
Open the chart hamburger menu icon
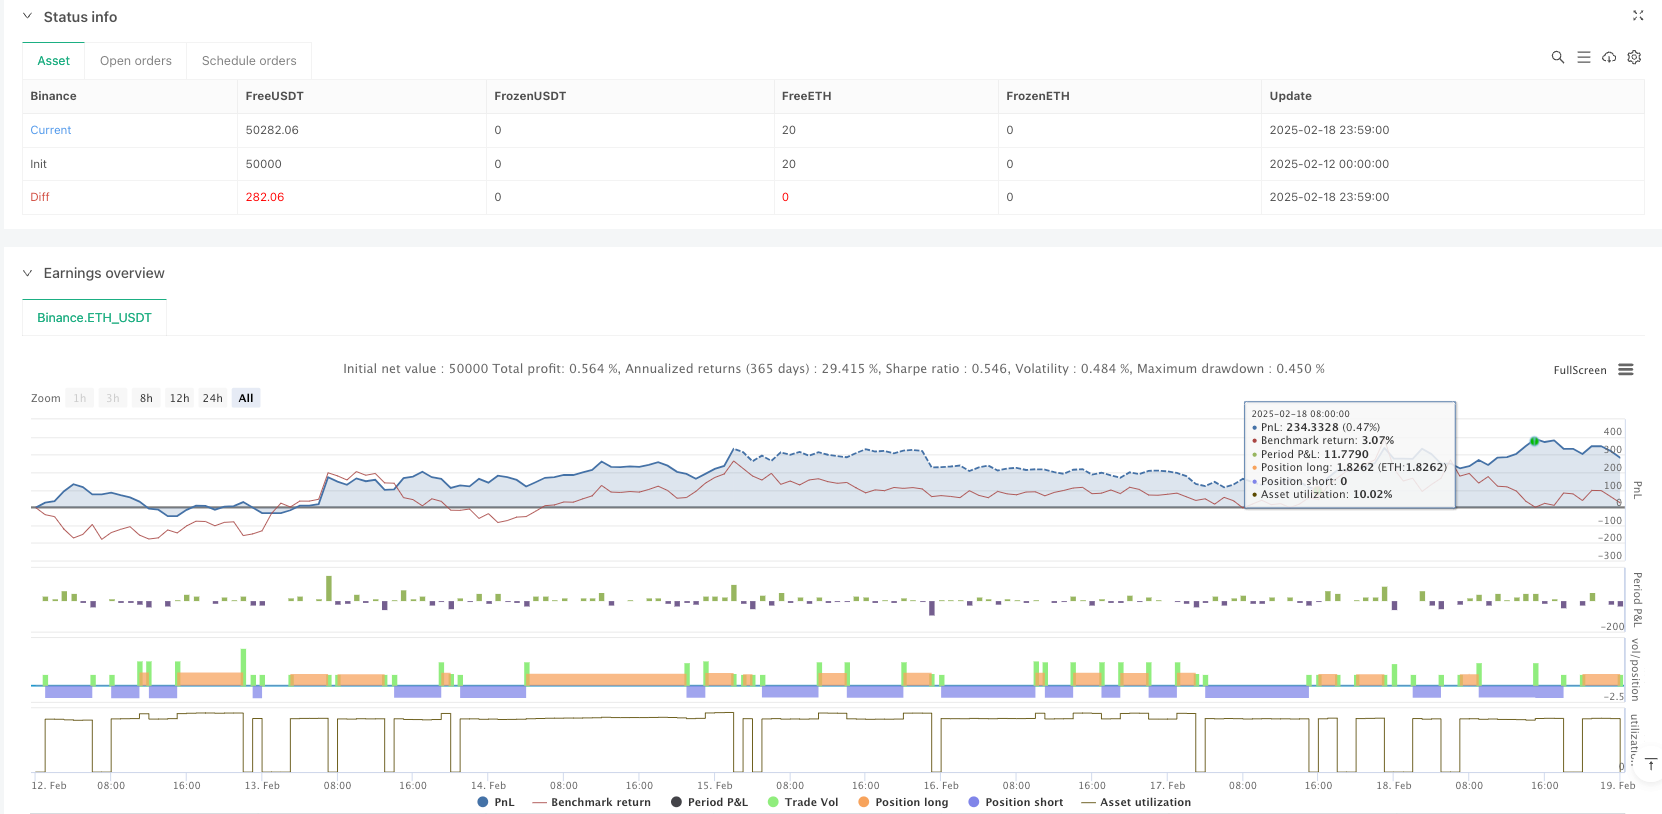[1626, 370]
